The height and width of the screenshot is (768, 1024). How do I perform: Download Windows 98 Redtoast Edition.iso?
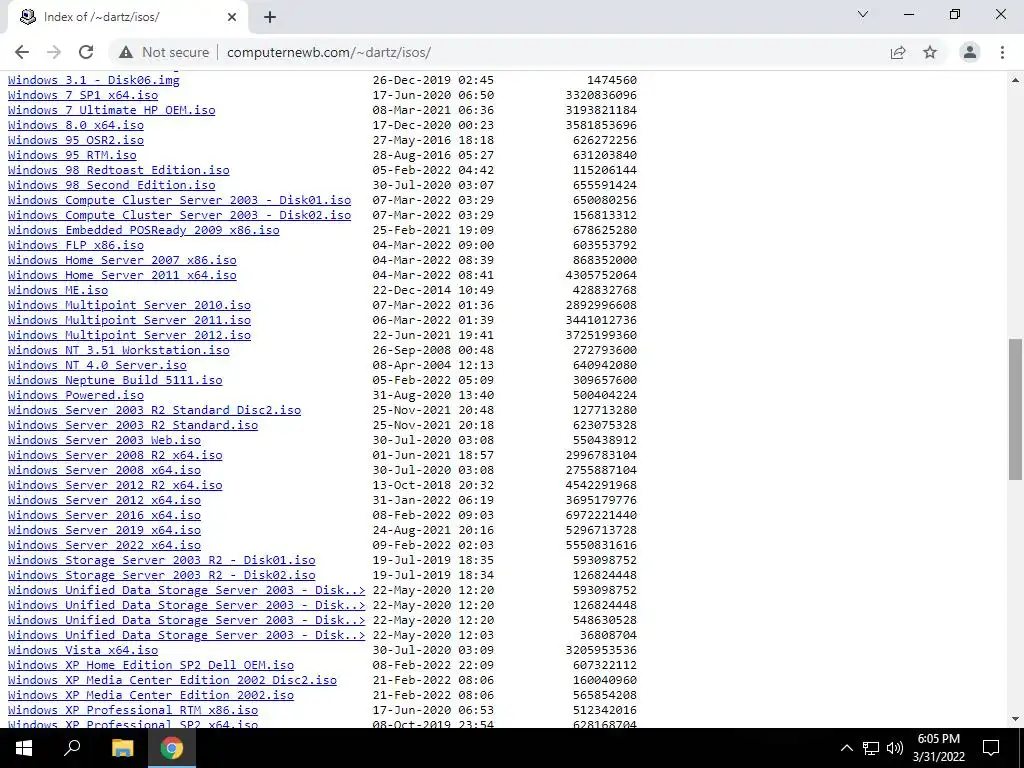(x=119, y=170)
